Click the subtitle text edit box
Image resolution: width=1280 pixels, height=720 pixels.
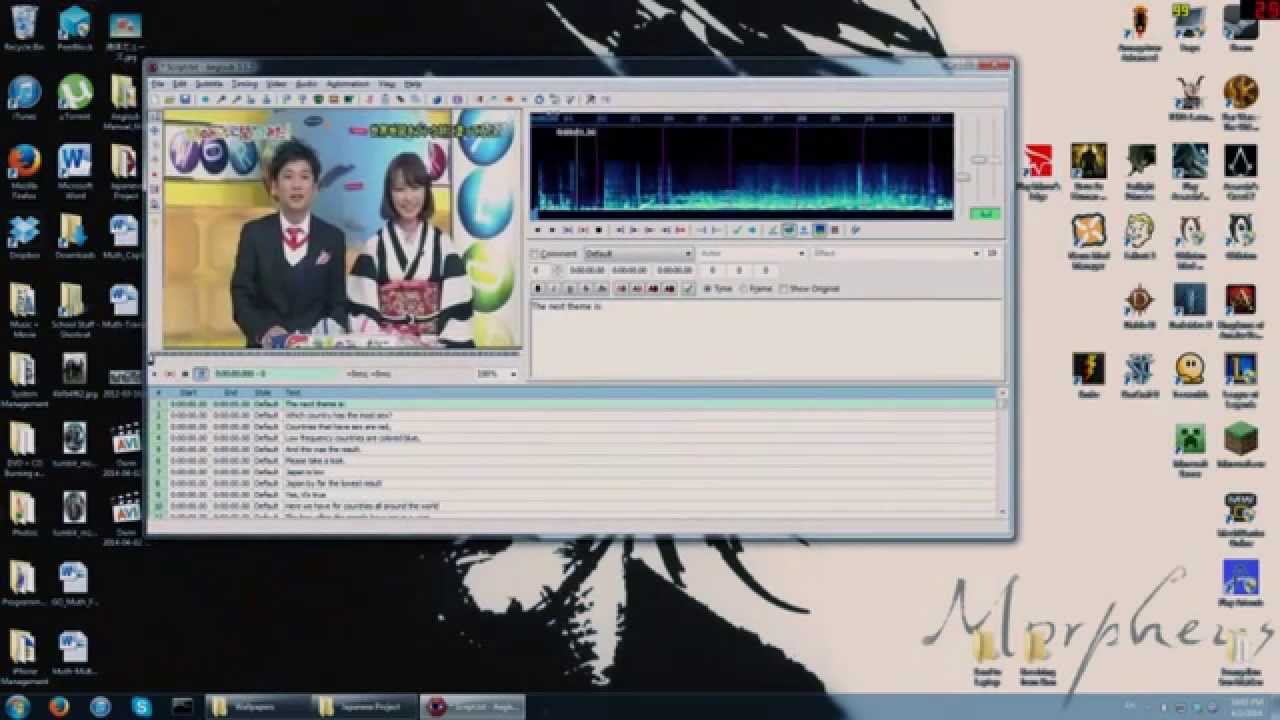tap(766, 338)
